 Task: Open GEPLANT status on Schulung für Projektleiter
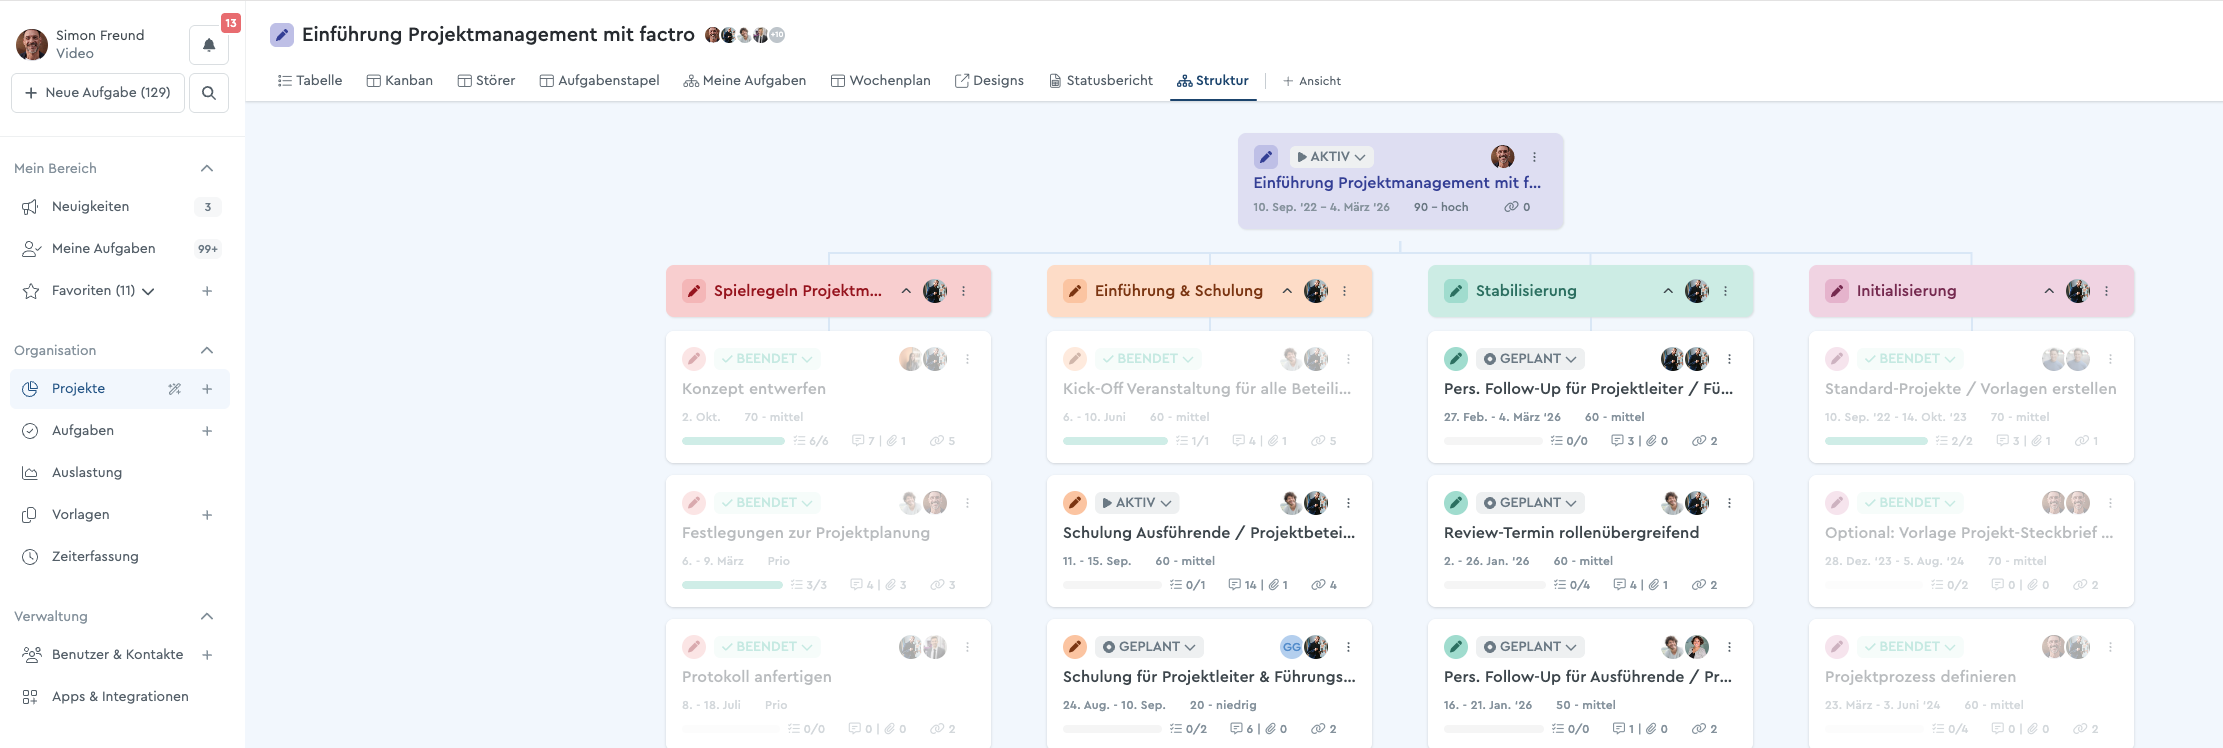point(1149,647)
